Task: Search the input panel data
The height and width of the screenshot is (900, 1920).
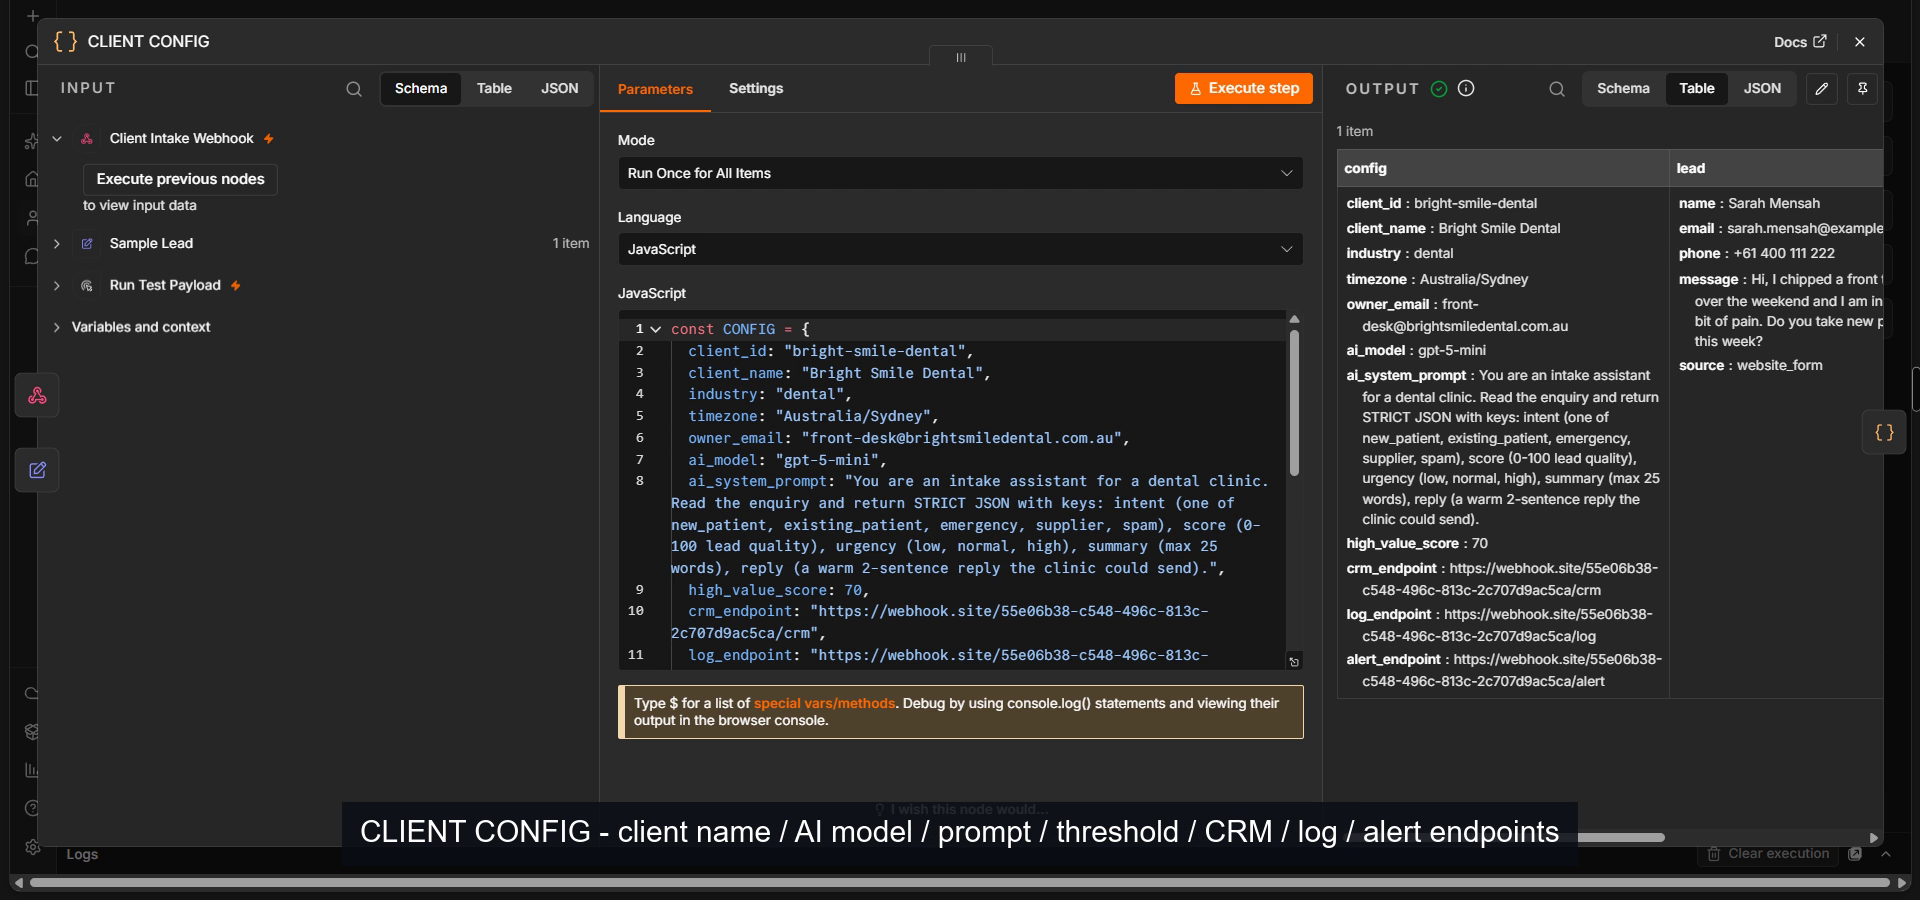Action: coord(354,89)
